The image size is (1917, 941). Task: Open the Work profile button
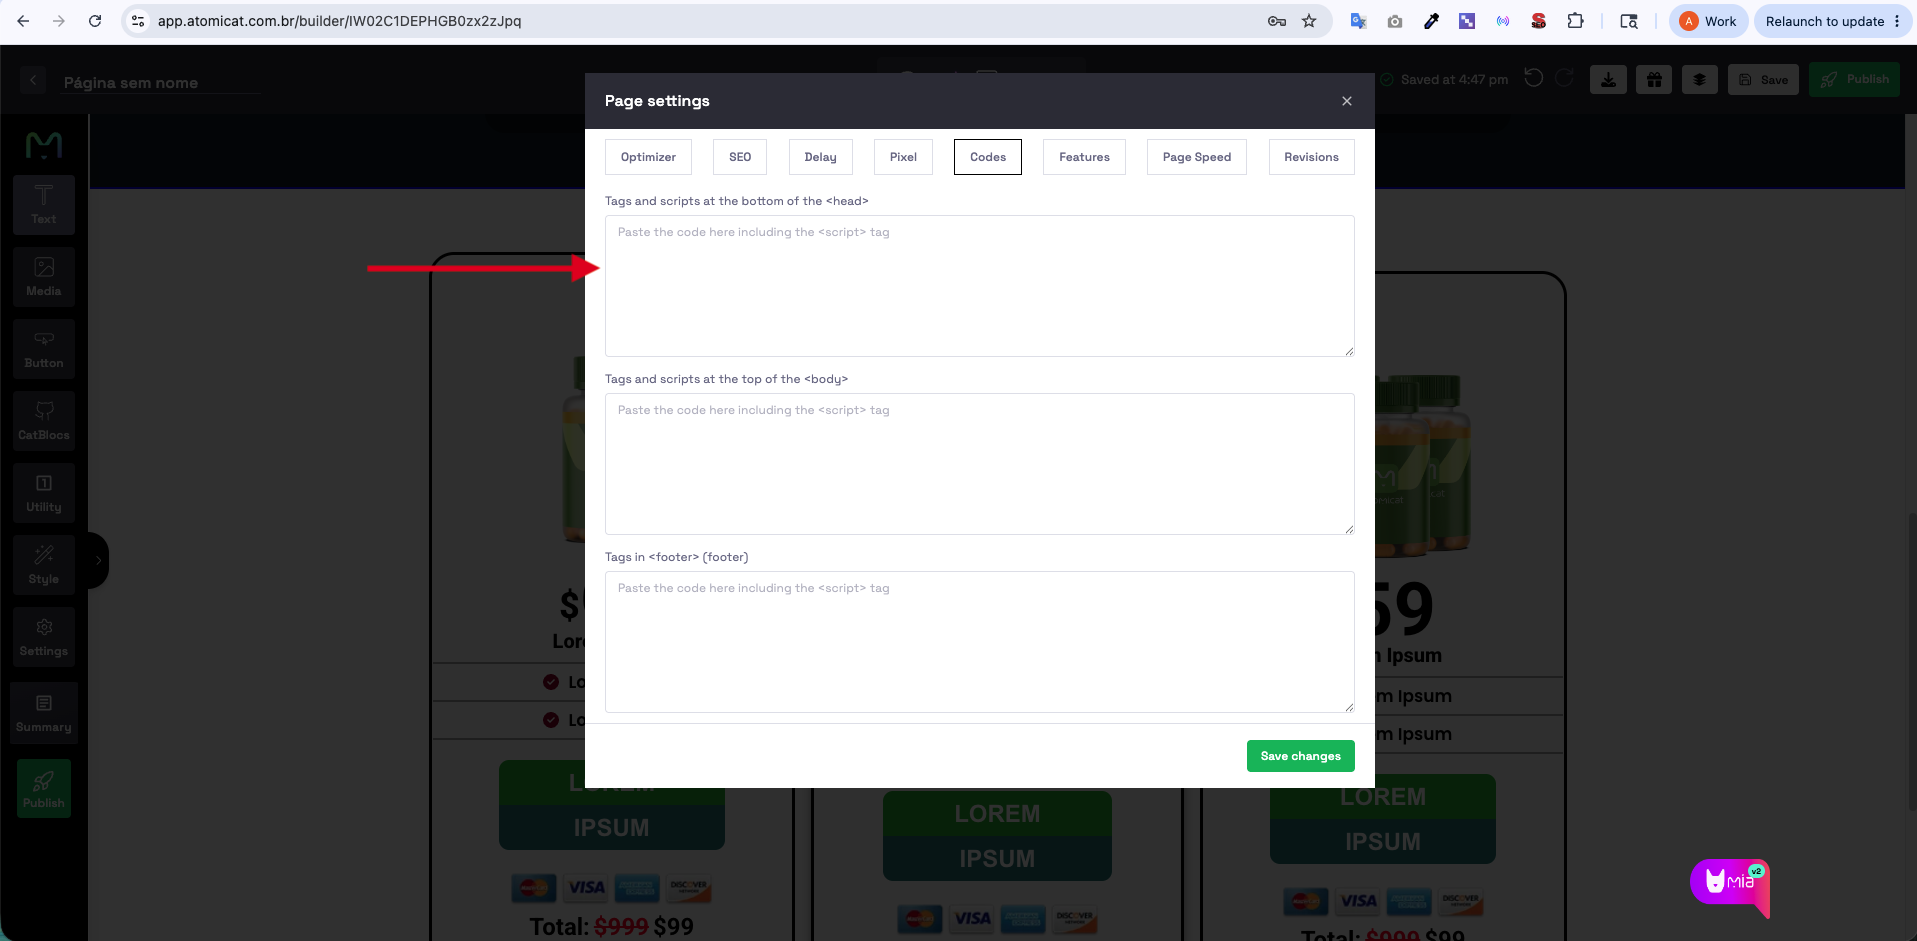click(x=1708, y=21)
